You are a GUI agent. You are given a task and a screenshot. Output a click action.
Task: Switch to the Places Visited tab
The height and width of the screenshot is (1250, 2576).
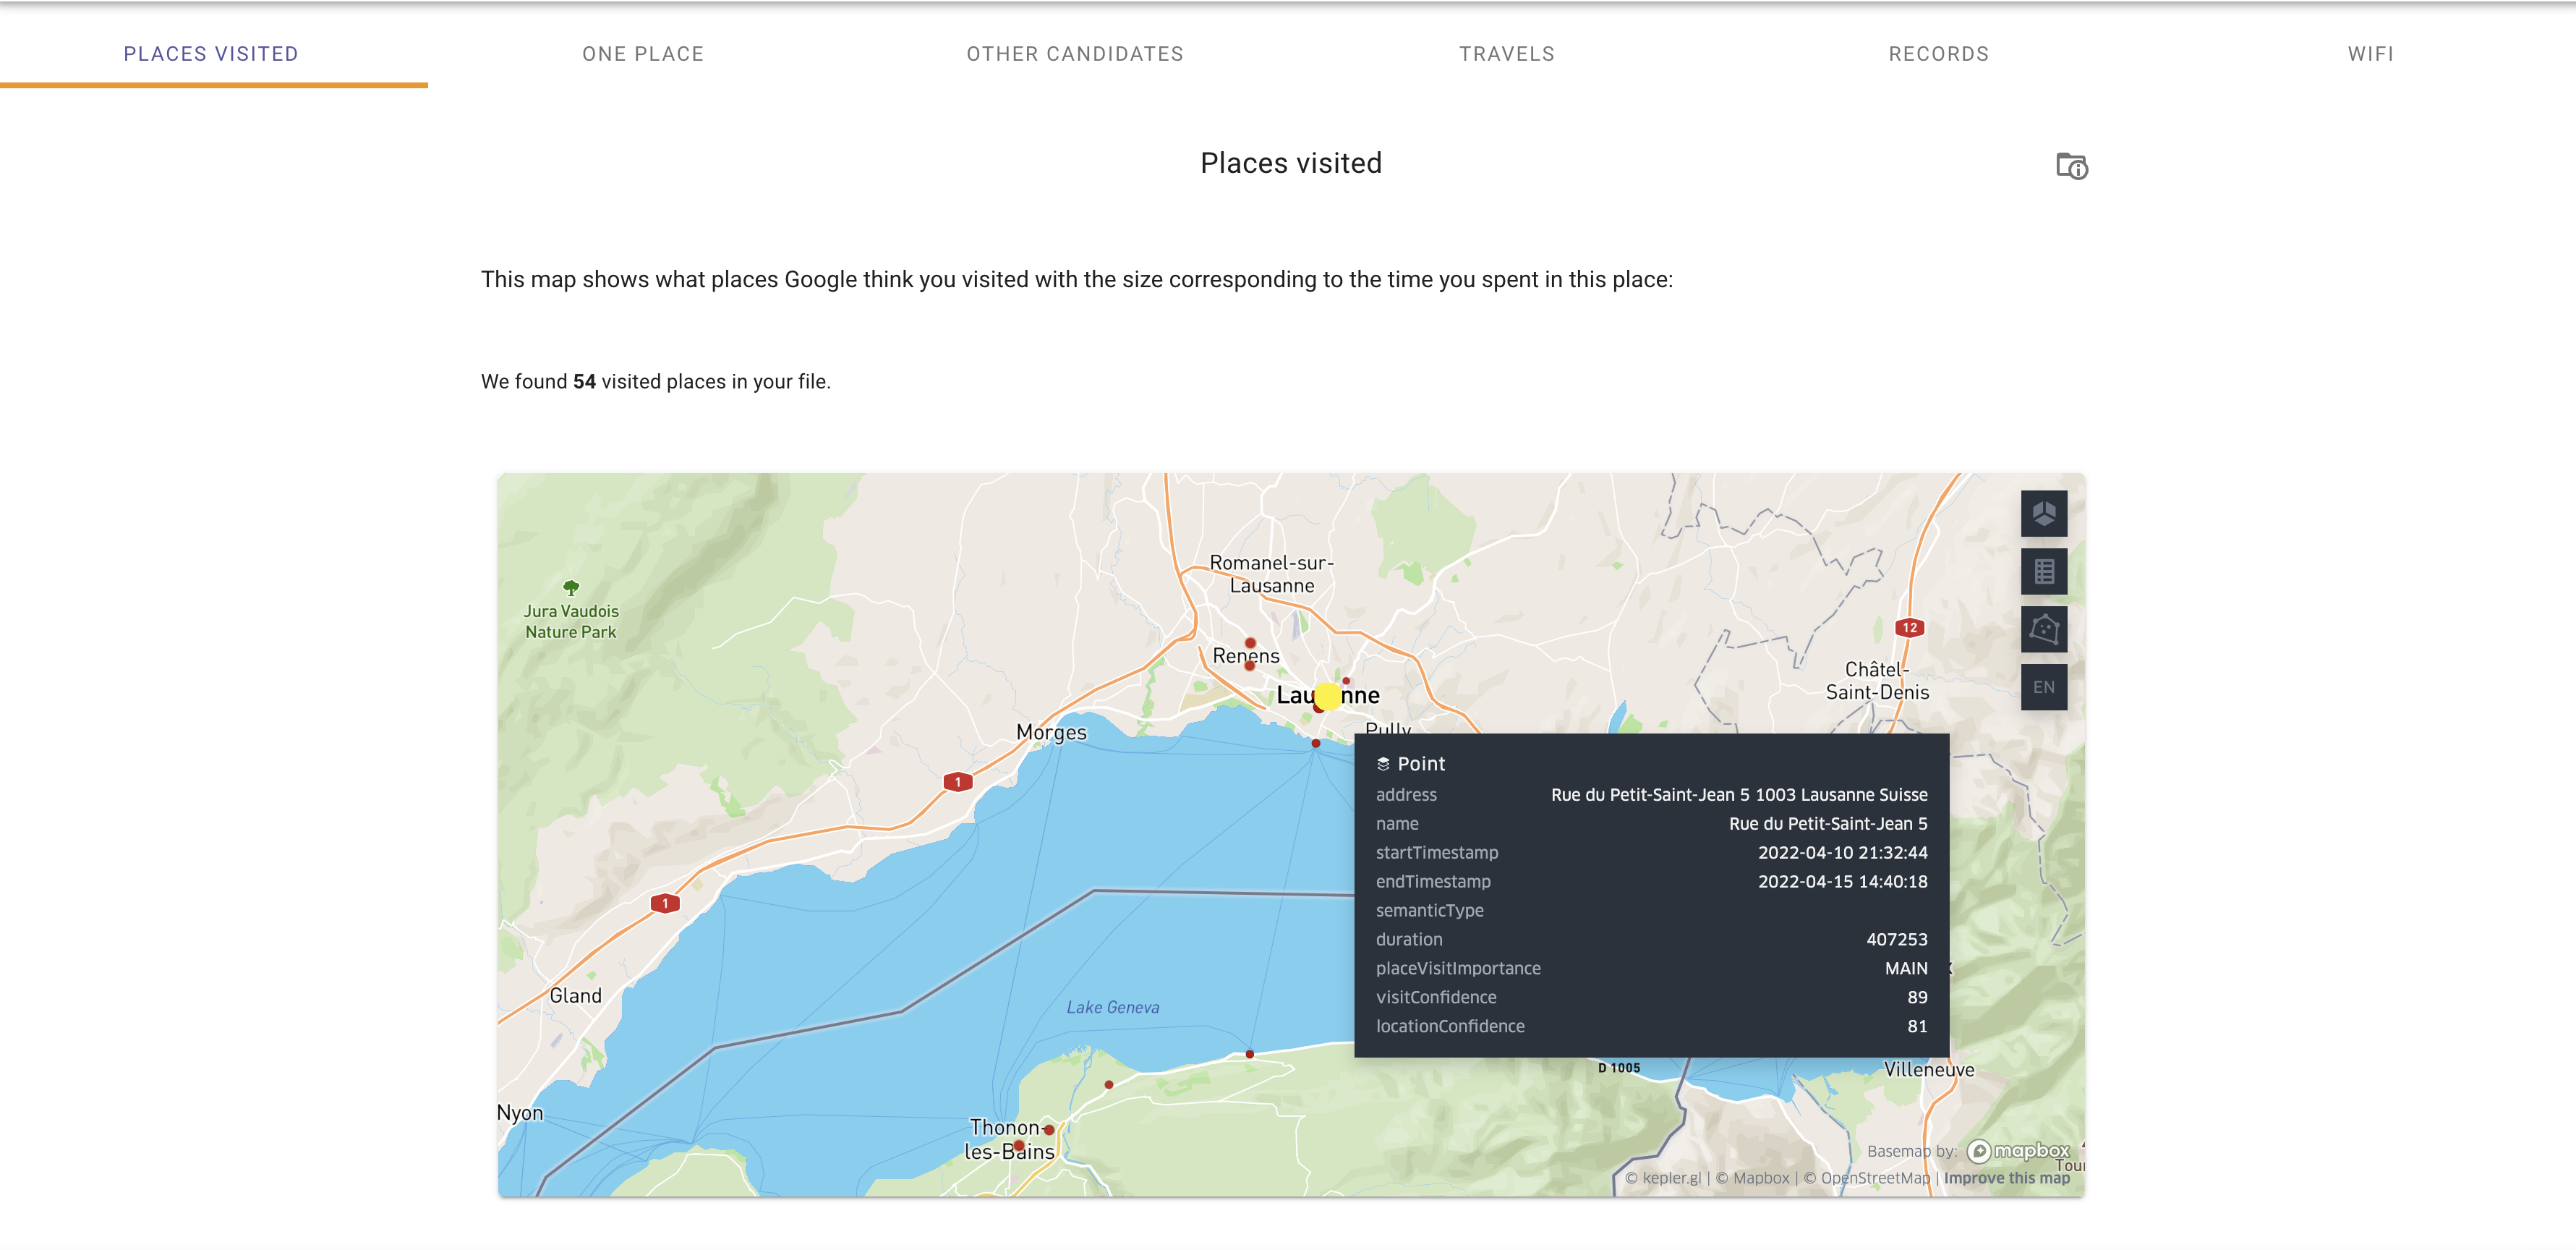pyautogui.click(x=211, y=54)
